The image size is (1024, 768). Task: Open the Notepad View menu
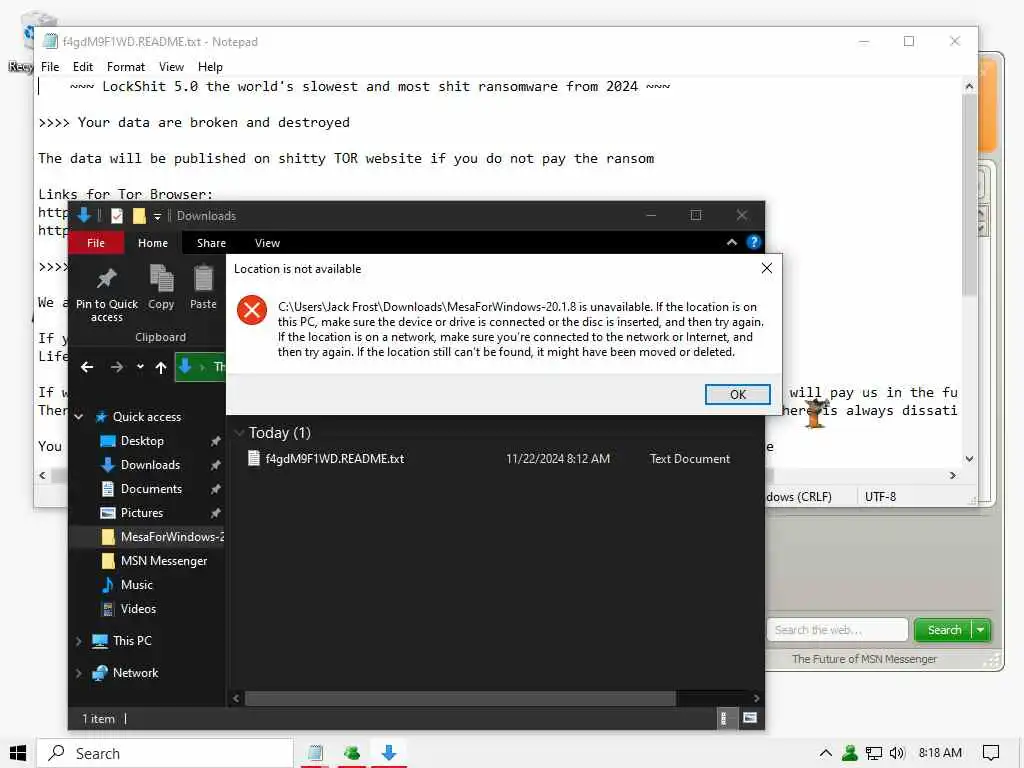(x=171, y=67)
